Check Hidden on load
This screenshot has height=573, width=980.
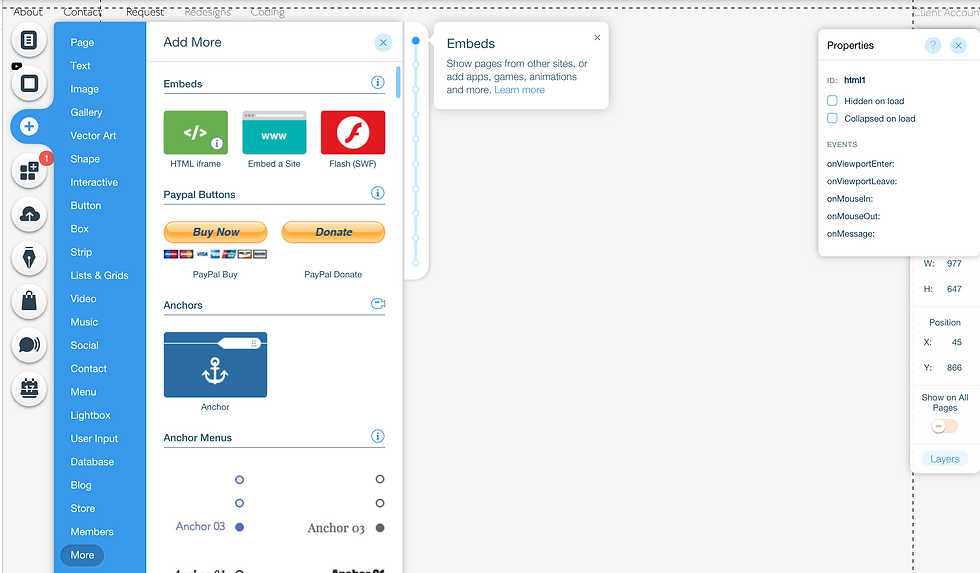click(832, 101)
